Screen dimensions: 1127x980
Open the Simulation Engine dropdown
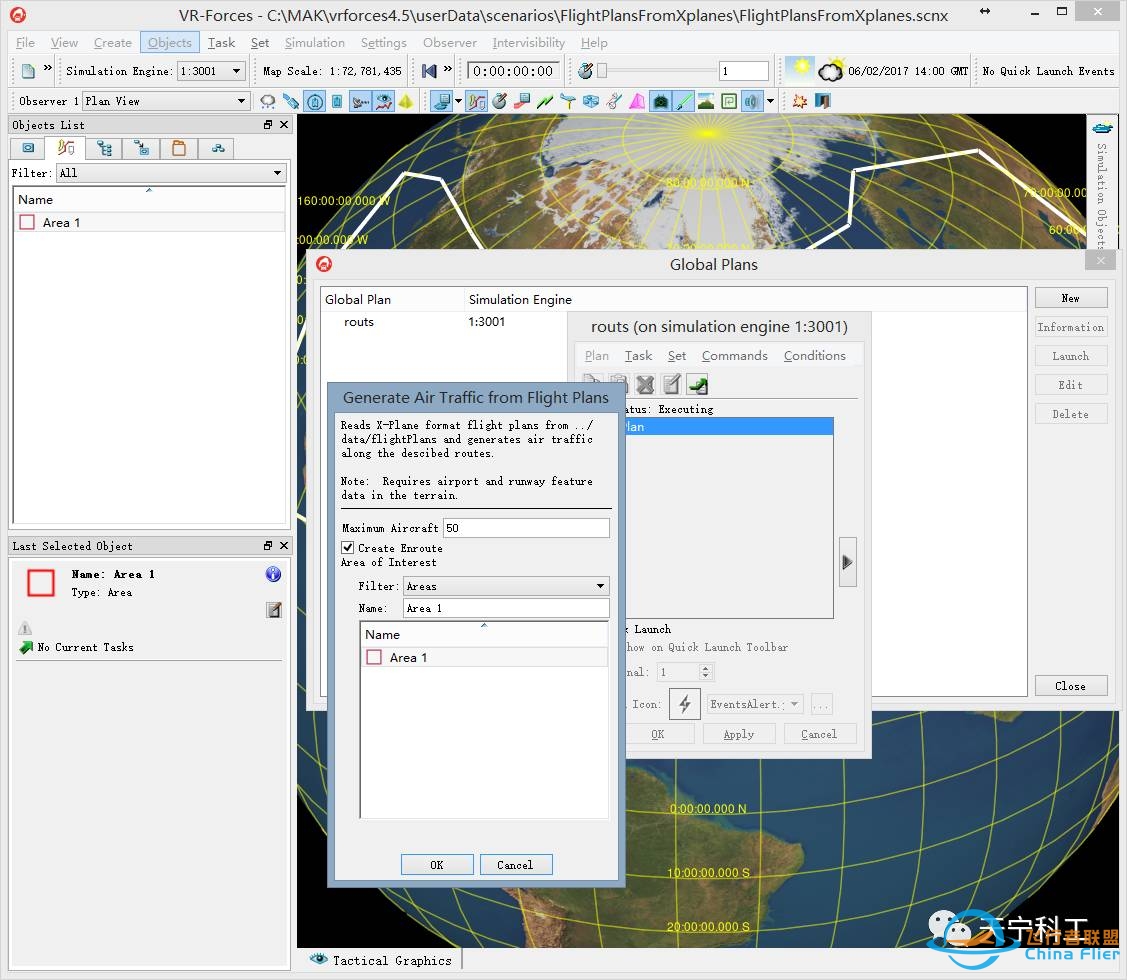(236, 71)
